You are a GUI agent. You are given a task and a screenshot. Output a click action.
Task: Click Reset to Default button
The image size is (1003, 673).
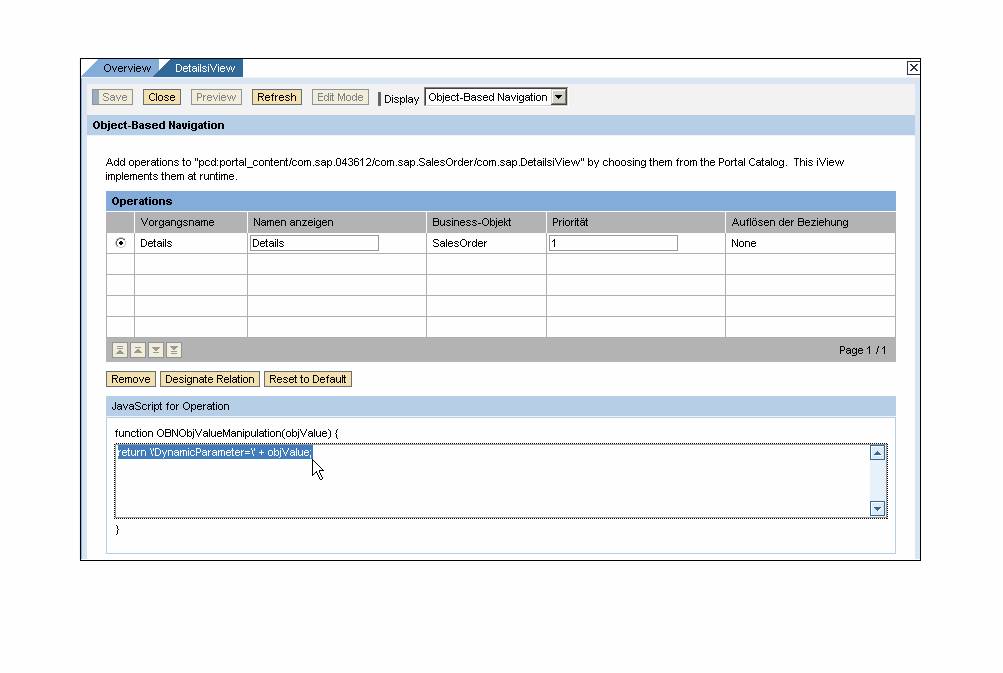point(308,379)
